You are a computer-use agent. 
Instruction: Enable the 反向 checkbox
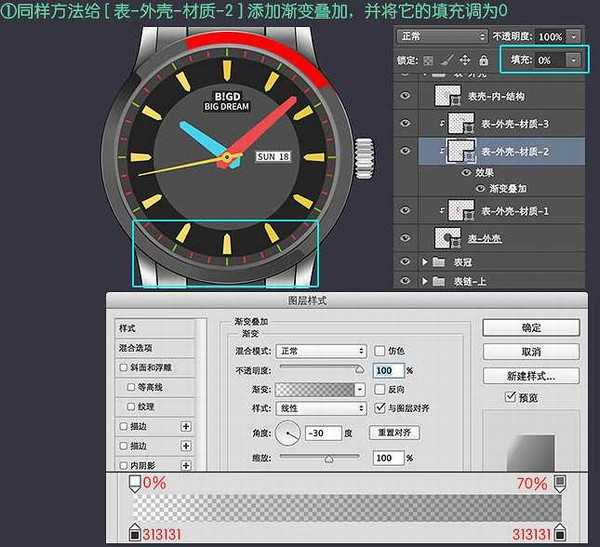pos(379,389)
